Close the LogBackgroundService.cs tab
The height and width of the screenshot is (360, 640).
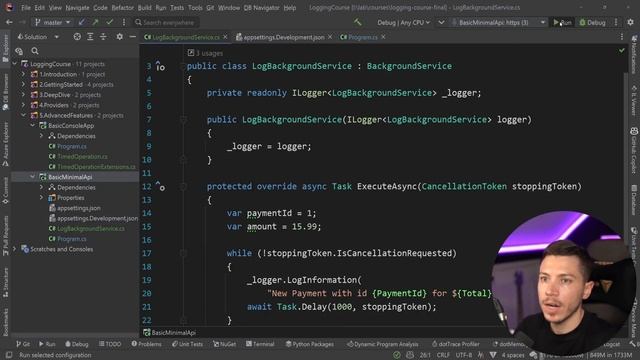225,37
